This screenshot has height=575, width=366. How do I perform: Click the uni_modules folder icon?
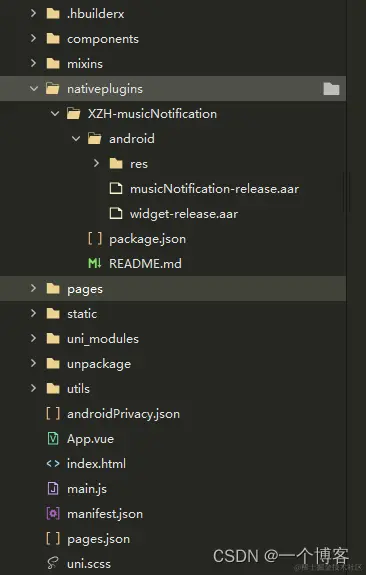click(x=53, y=339)
